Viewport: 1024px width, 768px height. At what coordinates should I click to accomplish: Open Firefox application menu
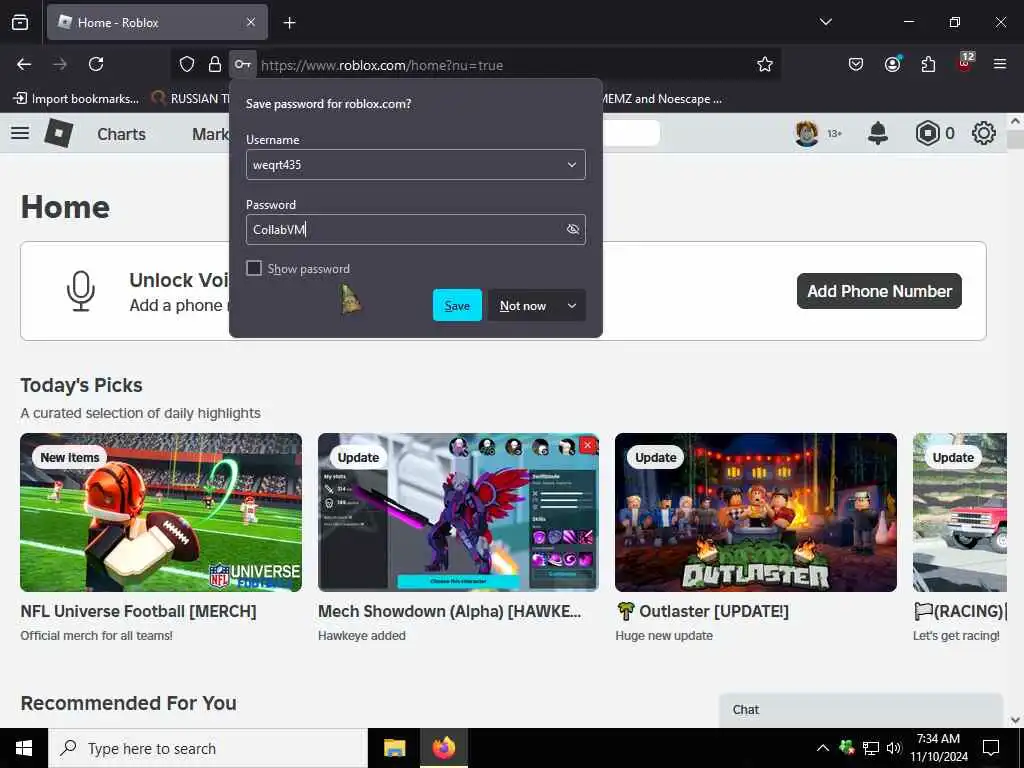click(1000, 64)
